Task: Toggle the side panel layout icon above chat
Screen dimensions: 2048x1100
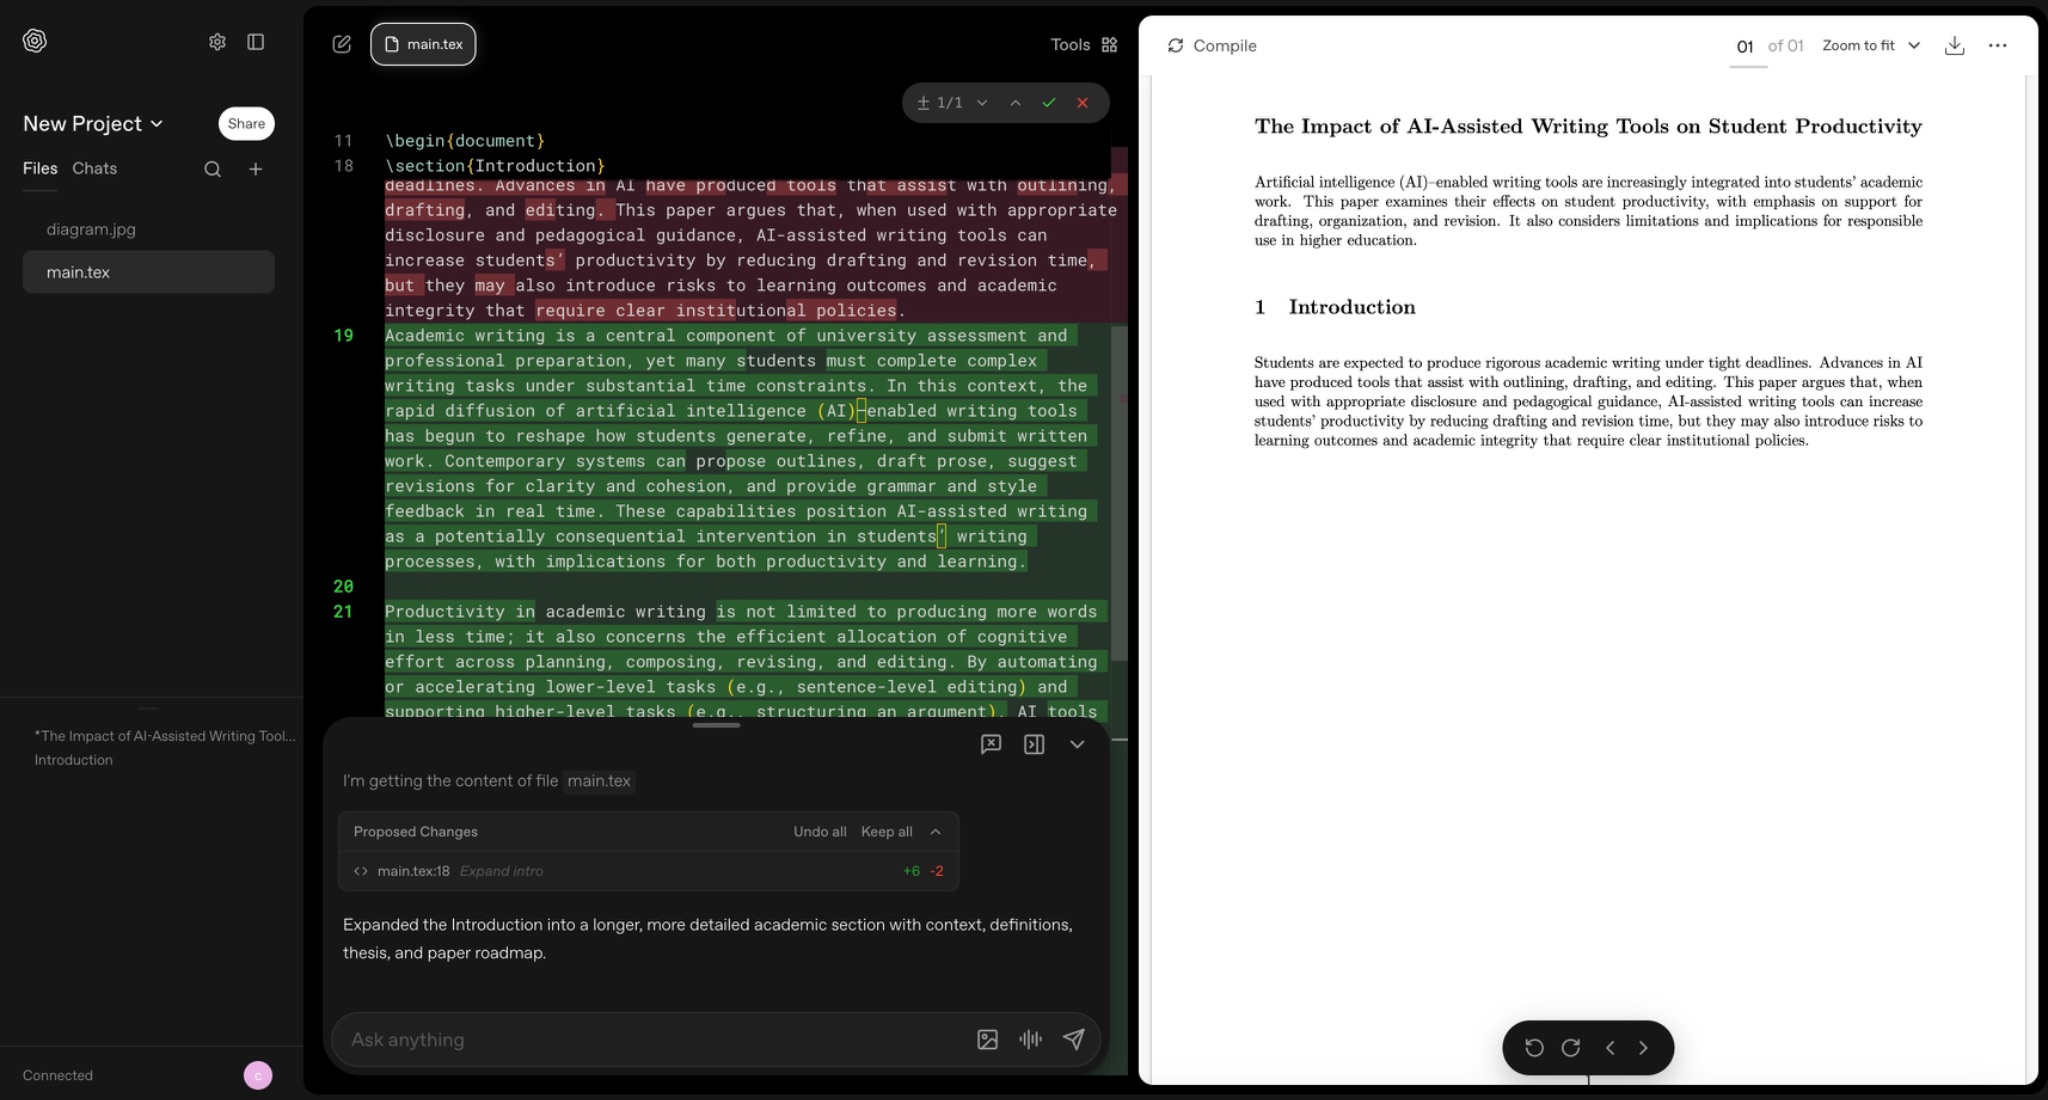Action: (x=1034, y=744)
